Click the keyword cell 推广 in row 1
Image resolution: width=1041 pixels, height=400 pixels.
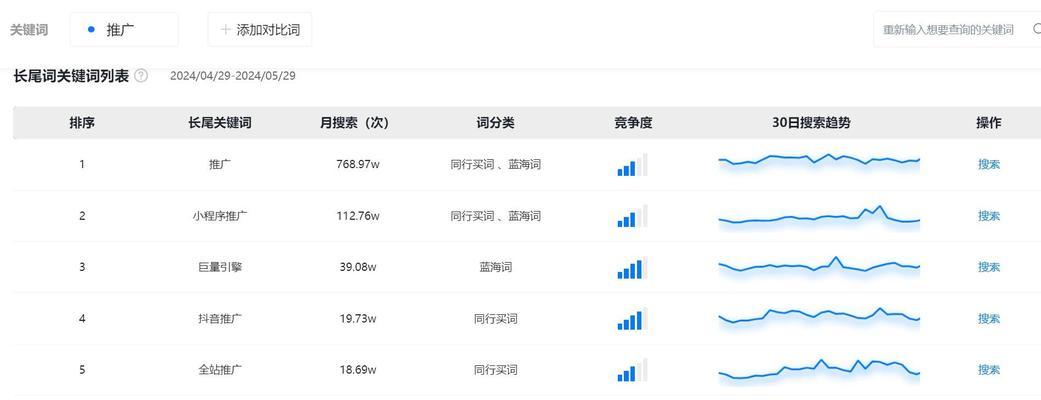220,165
